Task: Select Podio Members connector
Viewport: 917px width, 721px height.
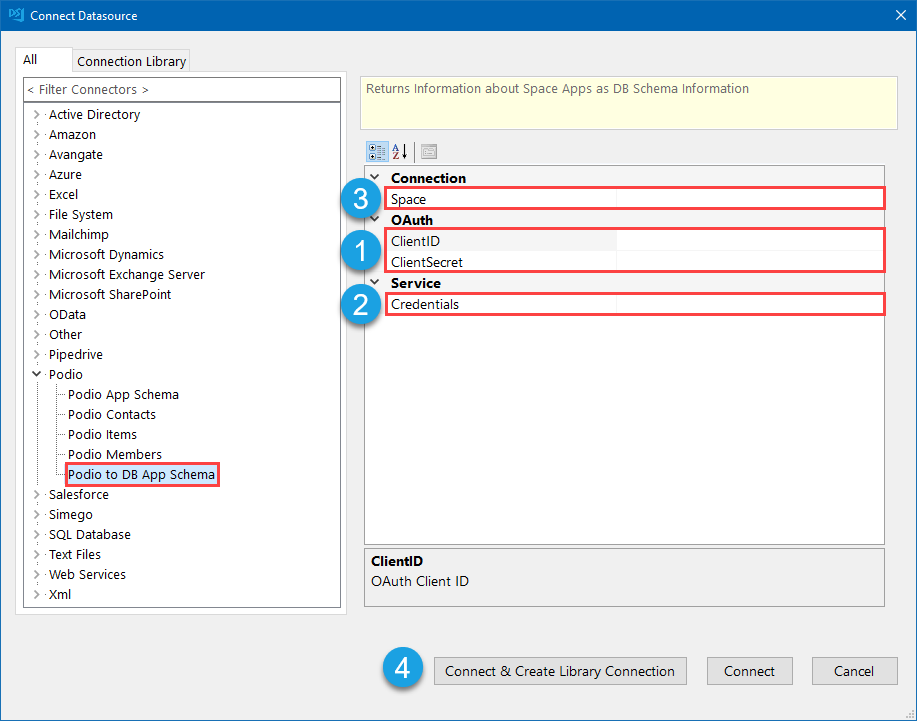Action: 115,454
